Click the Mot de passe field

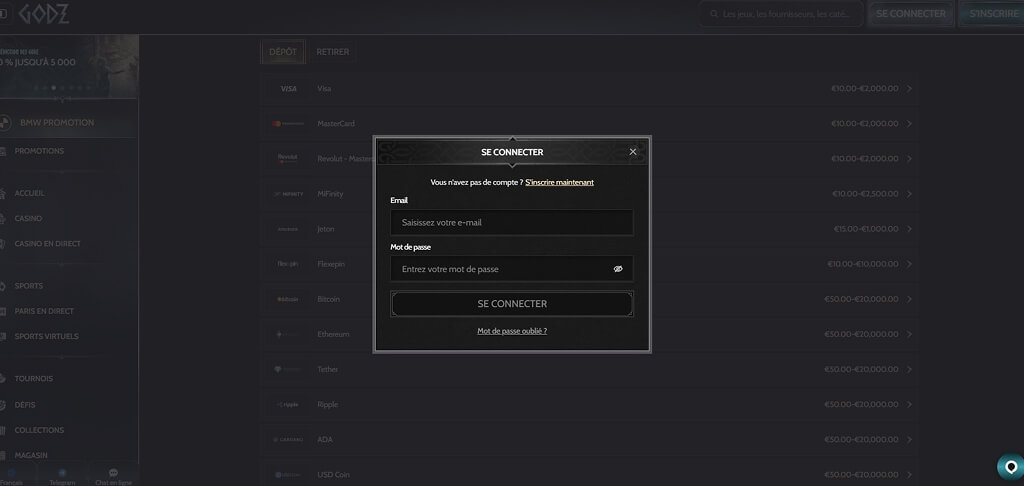[x=511, y=268]
